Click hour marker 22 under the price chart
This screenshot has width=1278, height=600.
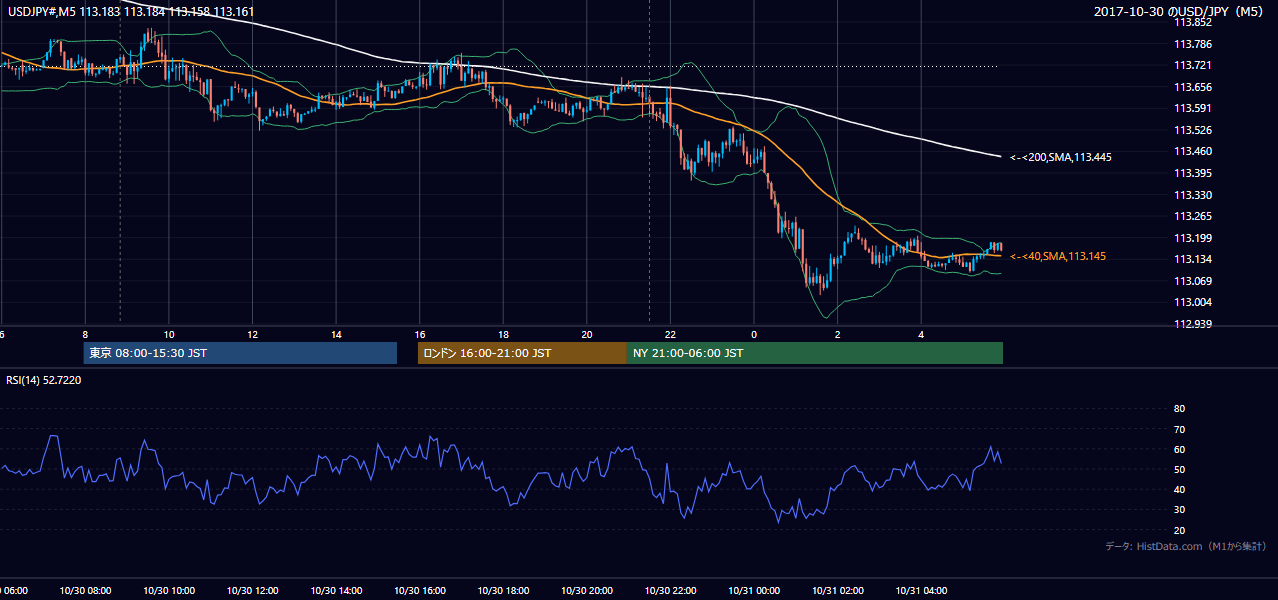pos(671,334)
